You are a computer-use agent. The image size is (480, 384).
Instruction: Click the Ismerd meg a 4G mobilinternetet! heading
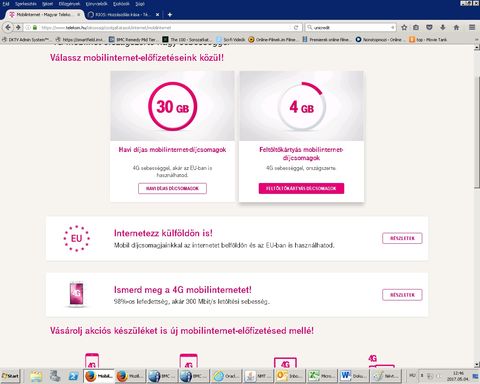click(183, 290)
